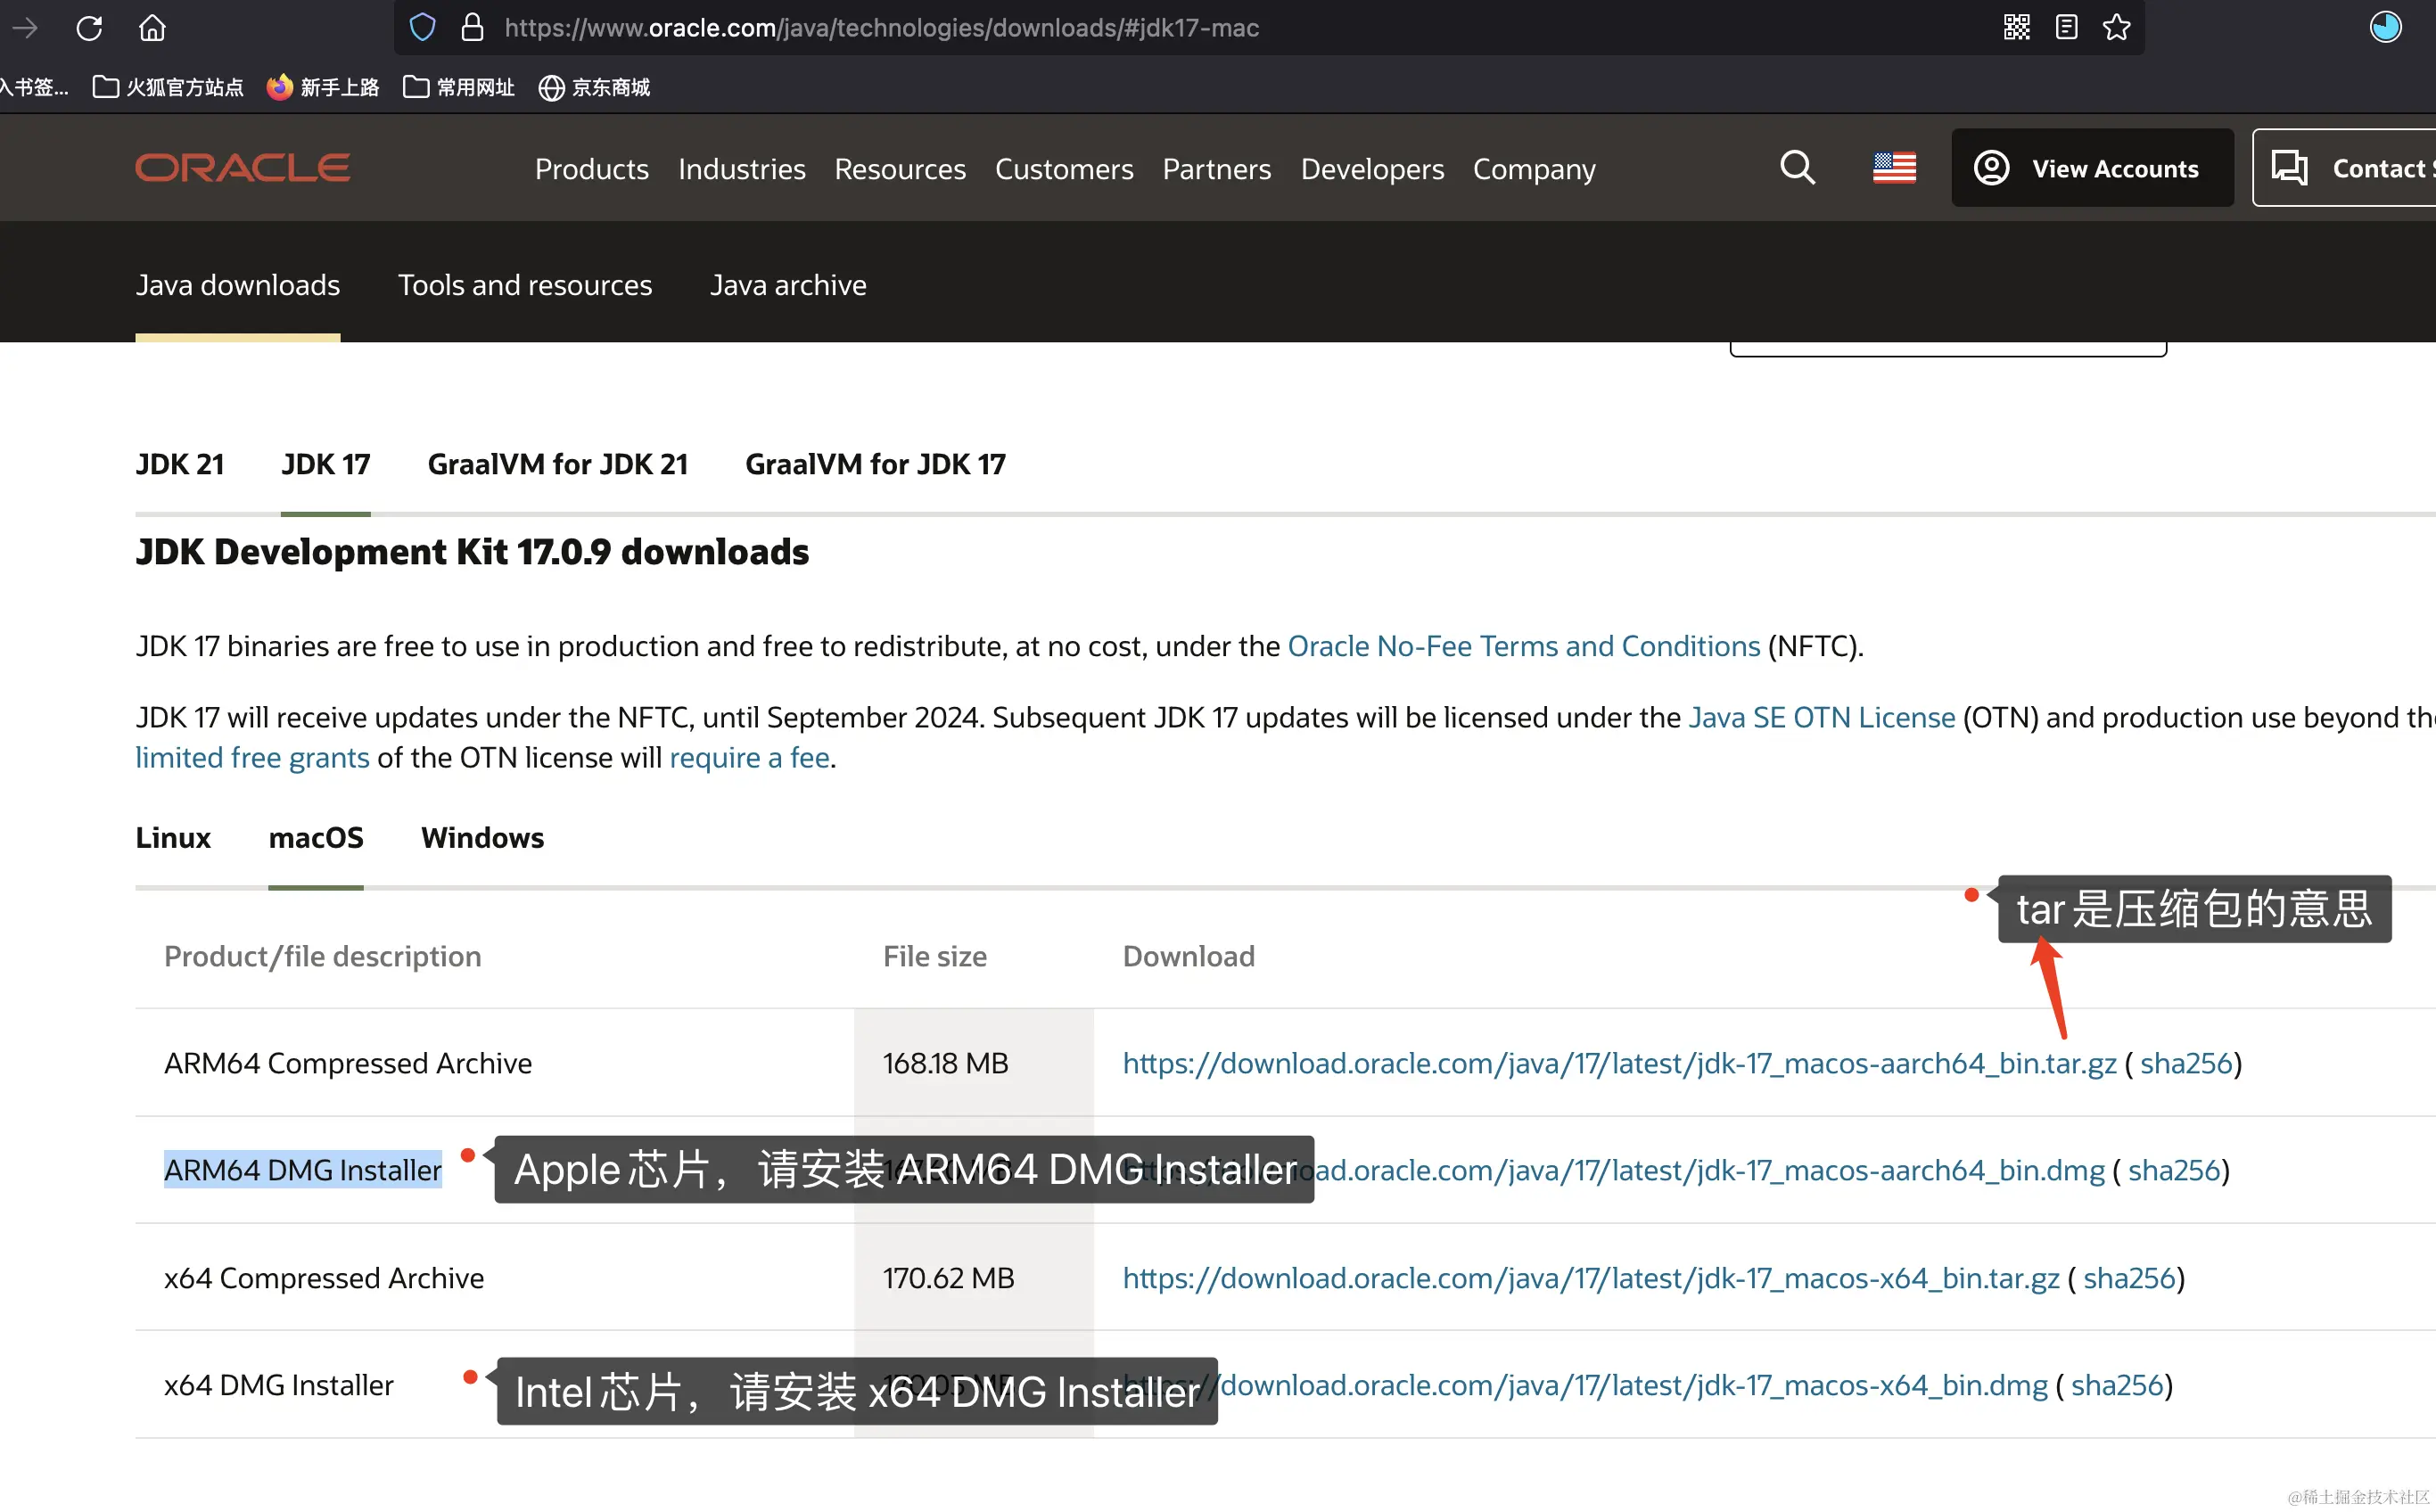
Task: Open sha256 for ARM64 DMG Installer
Action: coord(2174,1171)
